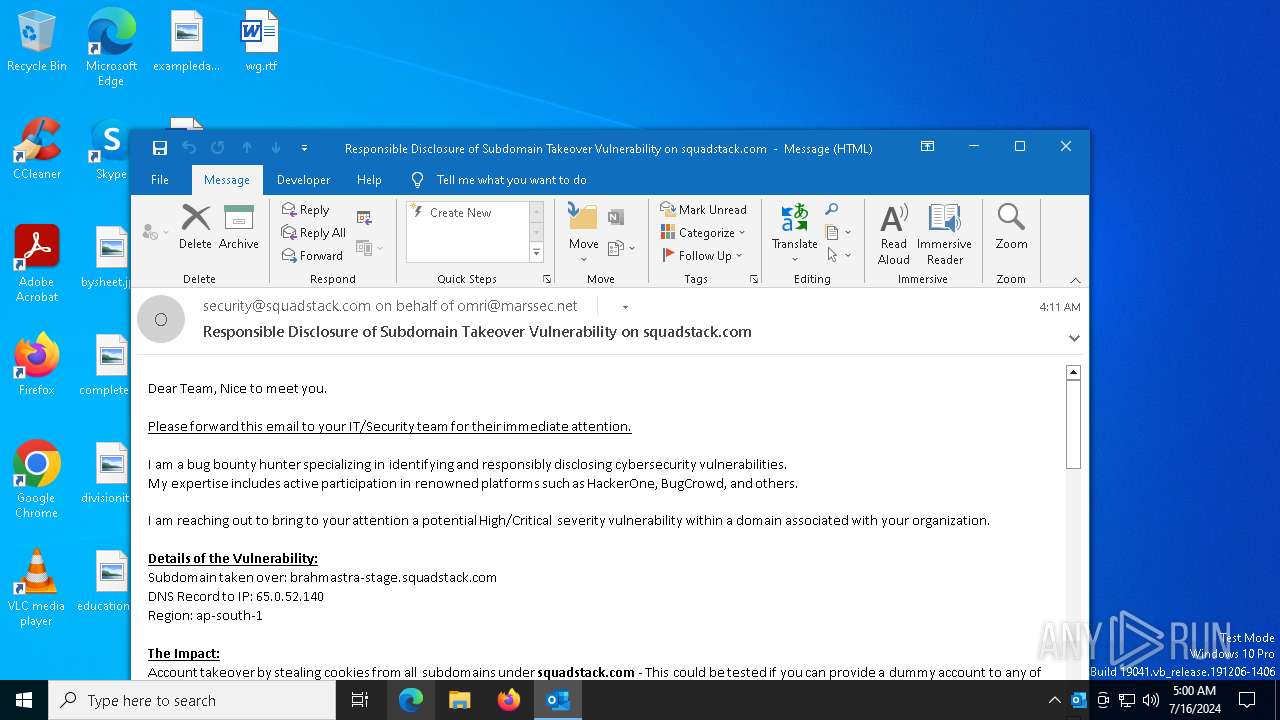Go to next item arrow
1280x720 pixels.
(276, 148)
